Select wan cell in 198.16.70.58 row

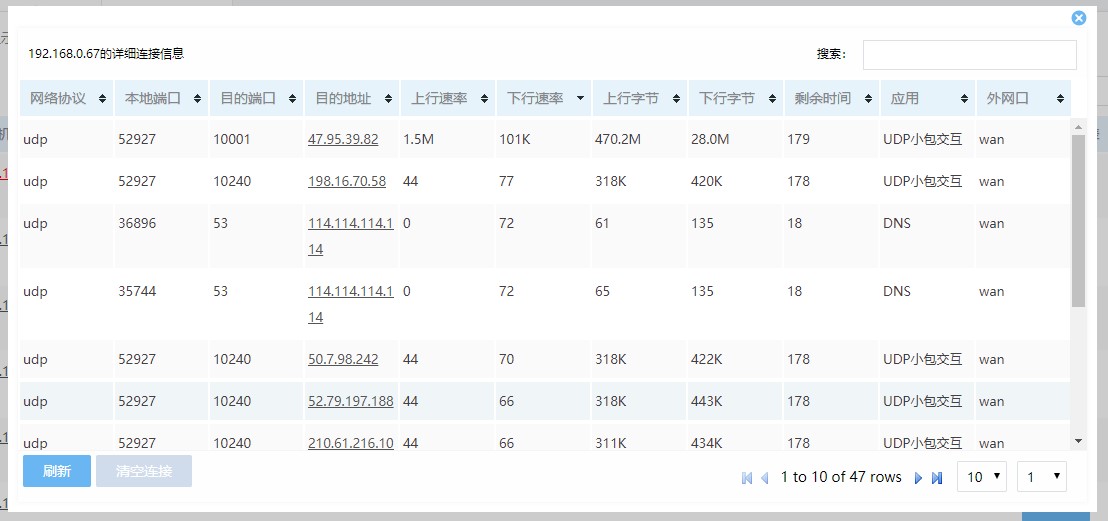click(1023, 181)
